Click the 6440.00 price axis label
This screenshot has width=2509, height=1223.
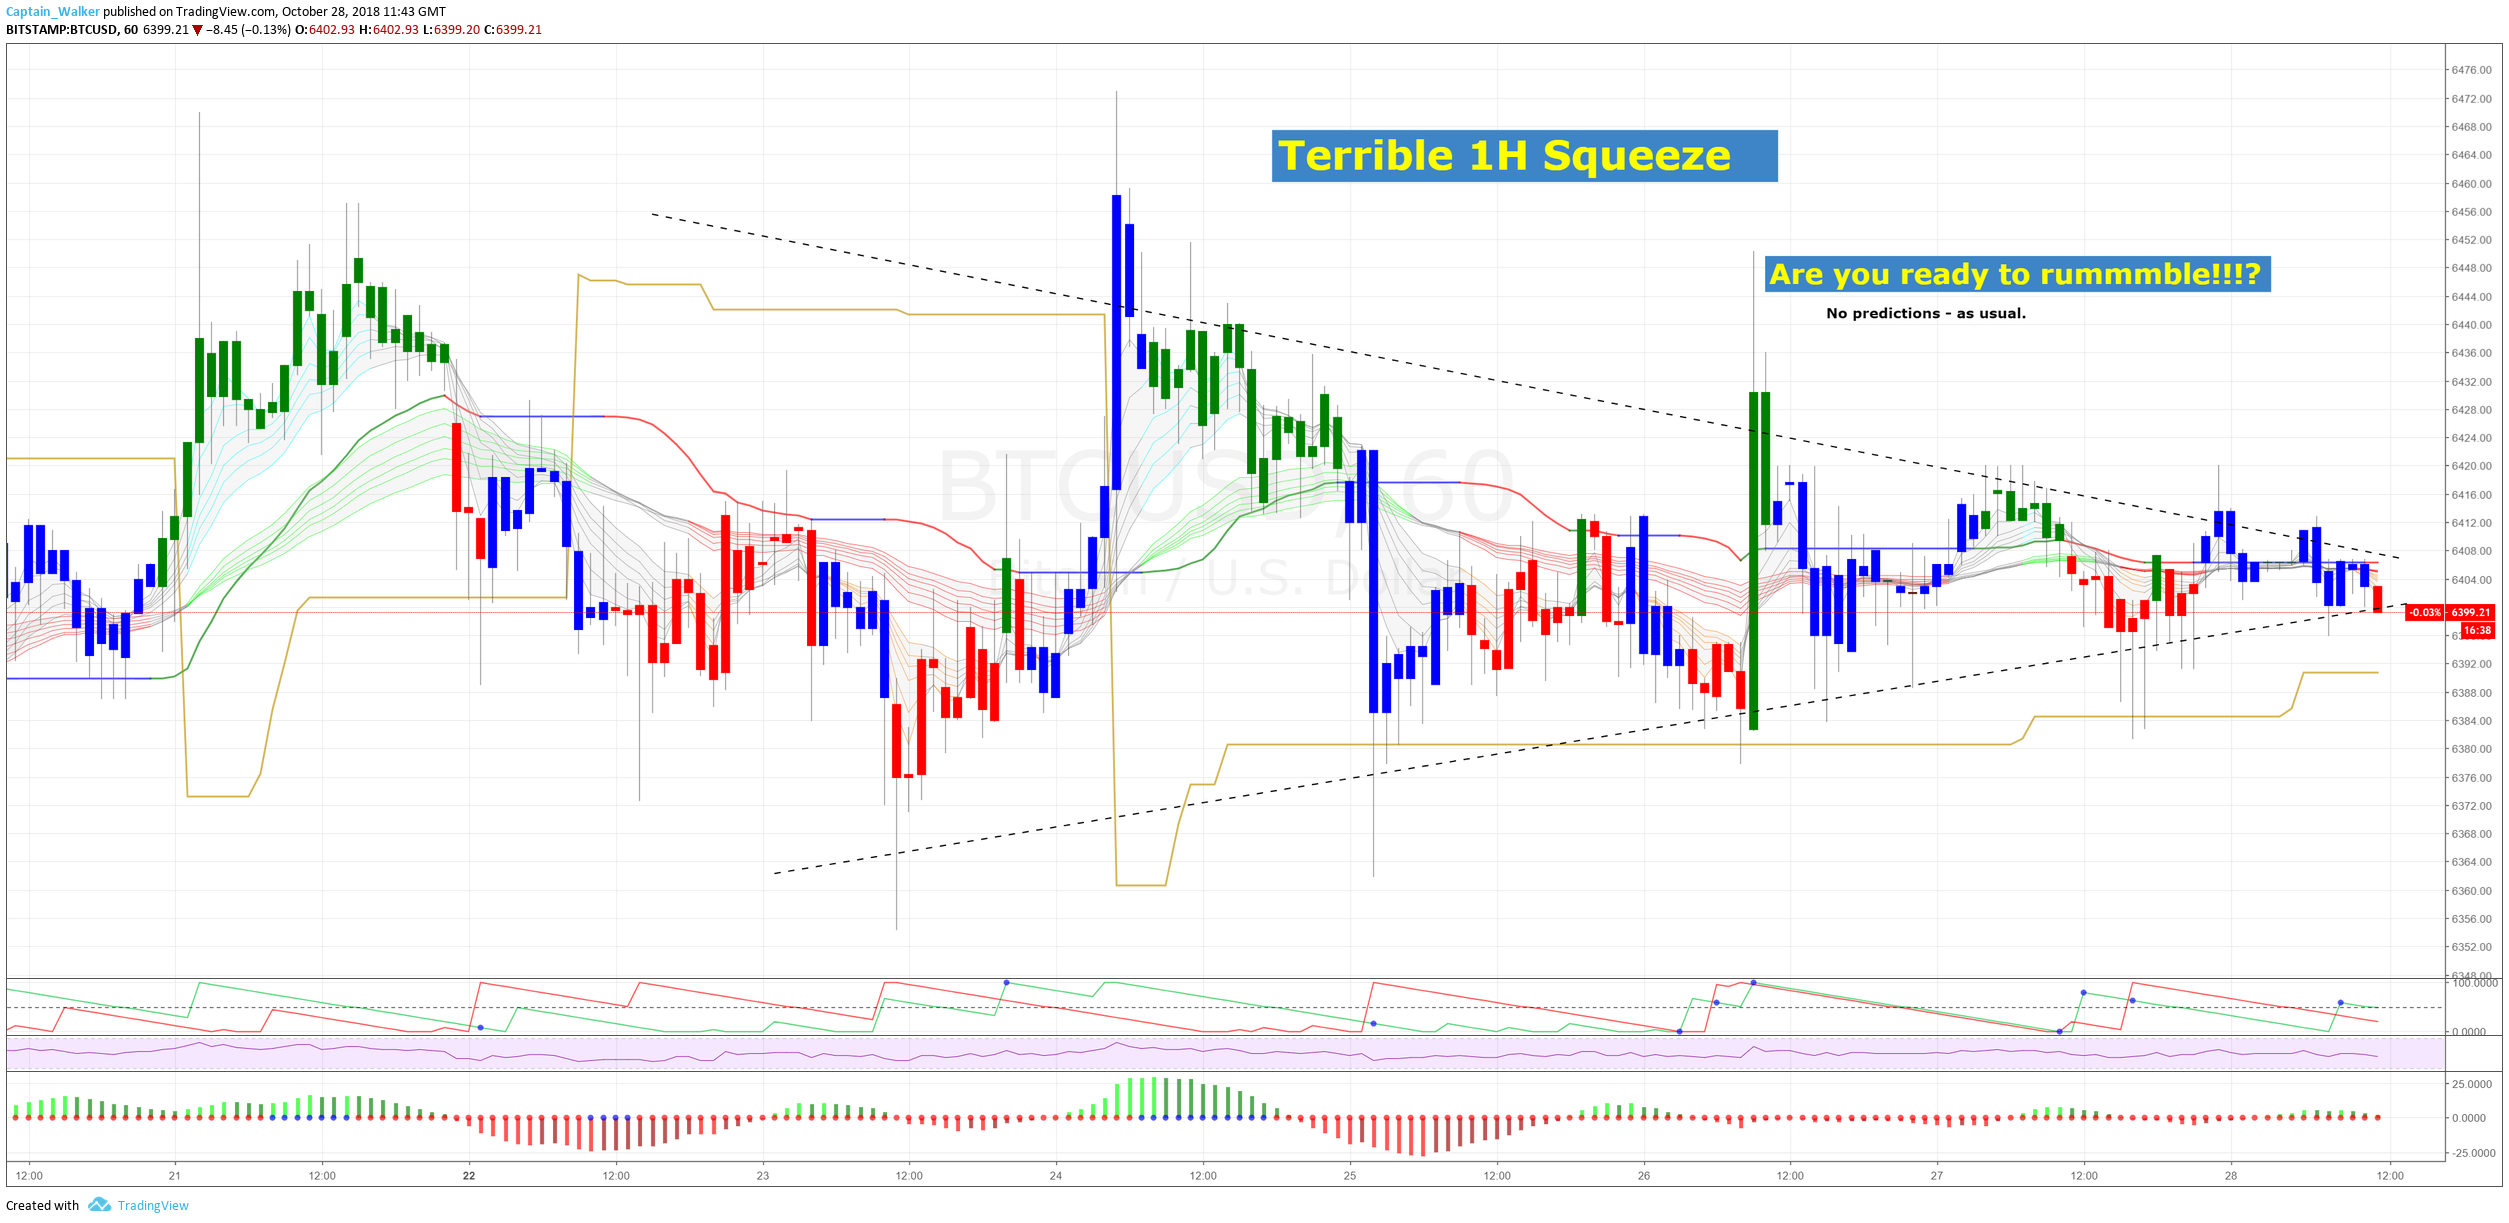(2472, 325)
